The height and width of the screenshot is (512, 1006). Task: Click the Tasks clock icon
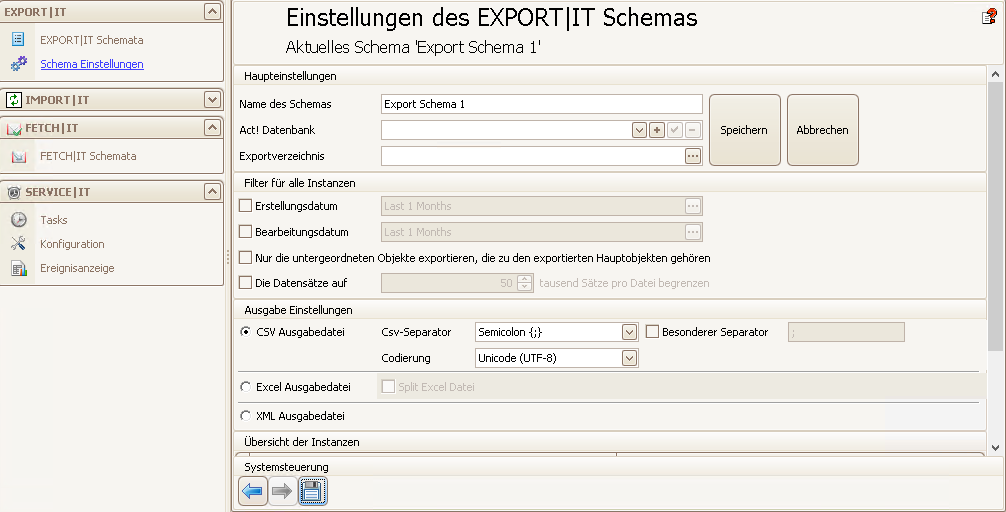click(x=19, y=220)
